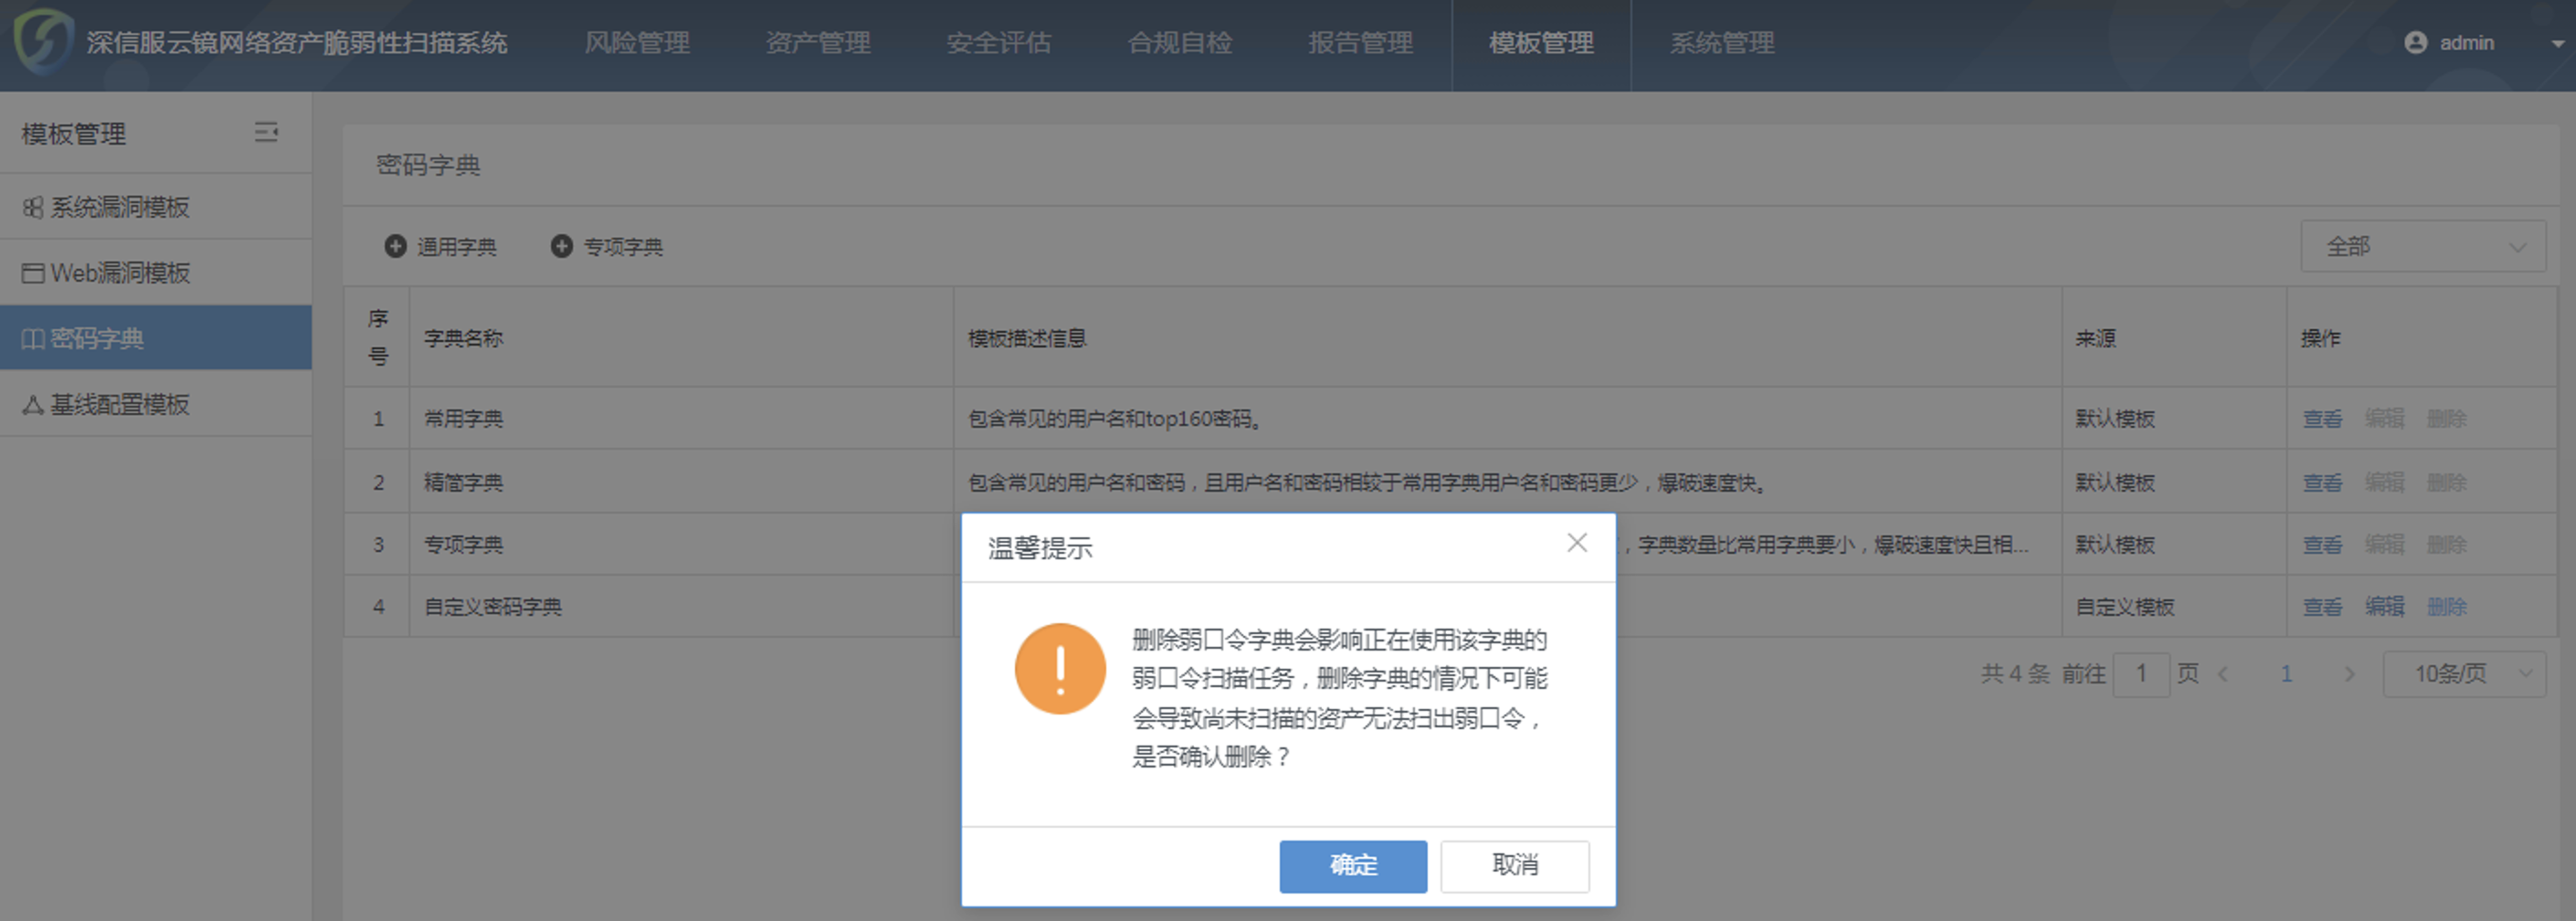
Task: Collapse the 模板管理 sidebar toggle icon
Action: coord(266,132)
